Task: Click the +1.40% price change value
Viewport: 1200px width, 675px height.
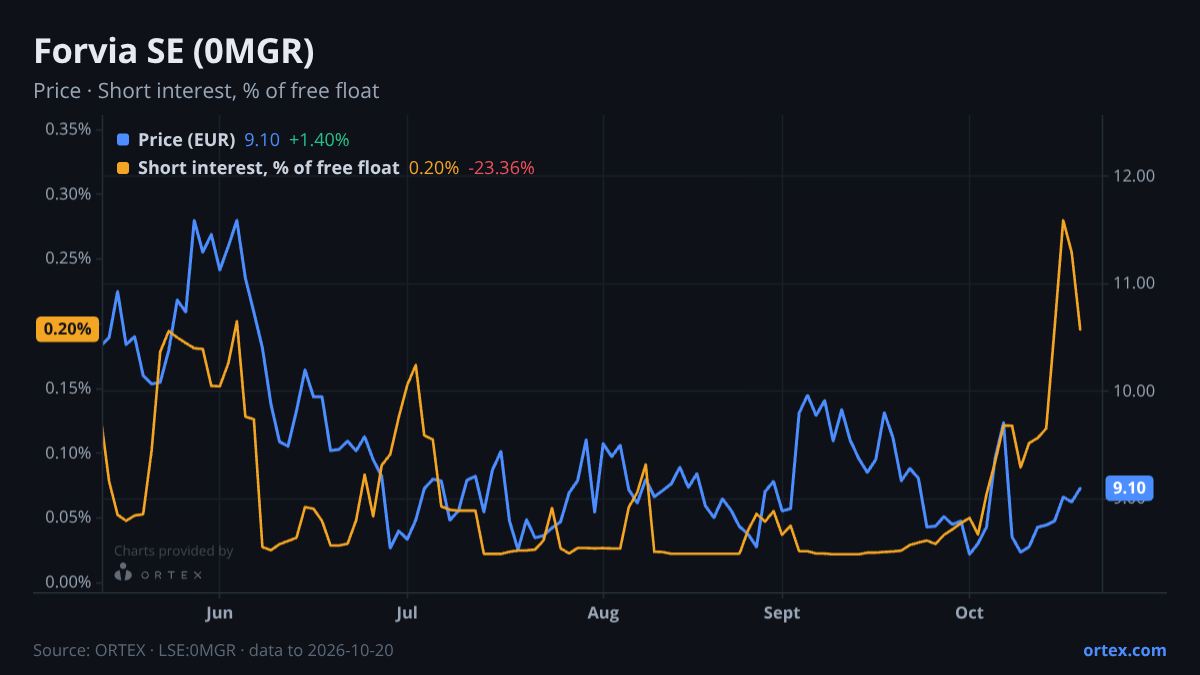Action: pyautogui.click(x=319, y=140)
